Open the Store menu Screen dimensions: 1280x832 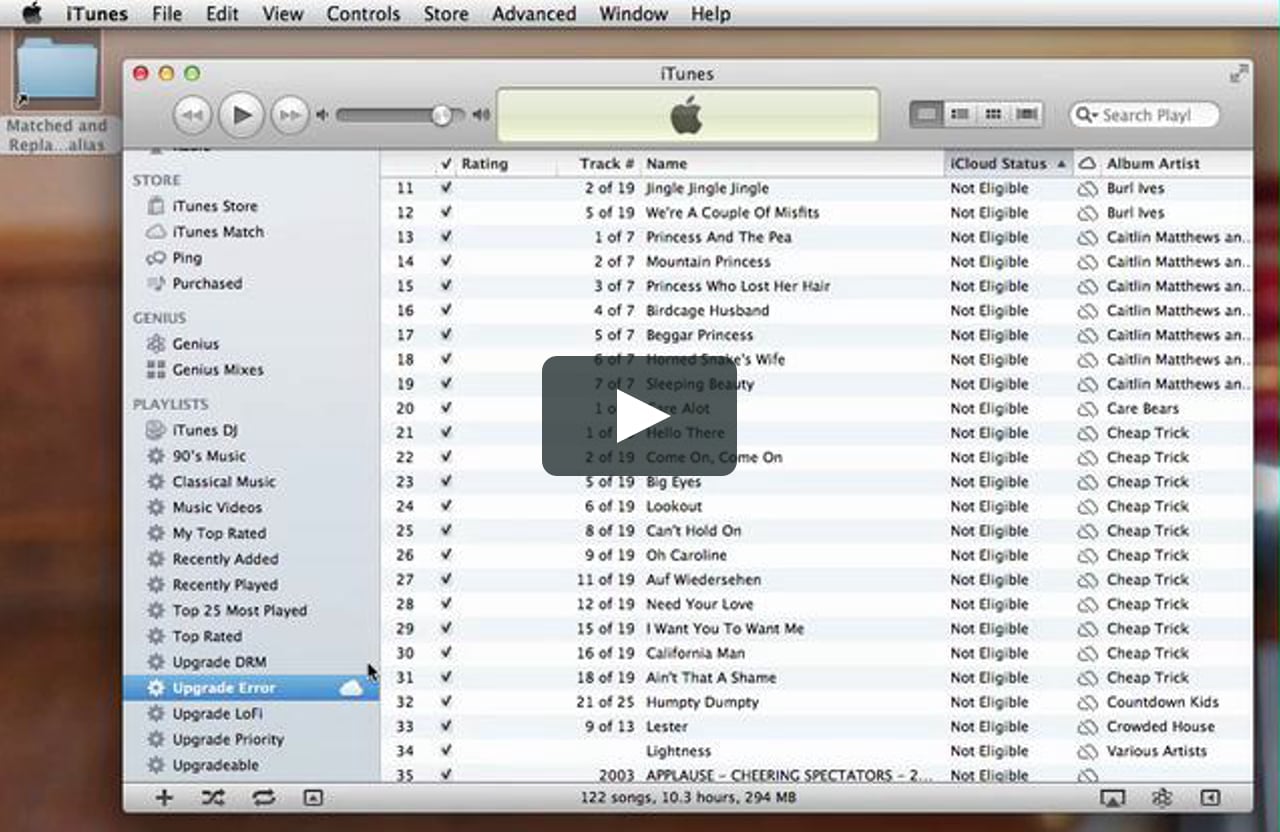446,14
